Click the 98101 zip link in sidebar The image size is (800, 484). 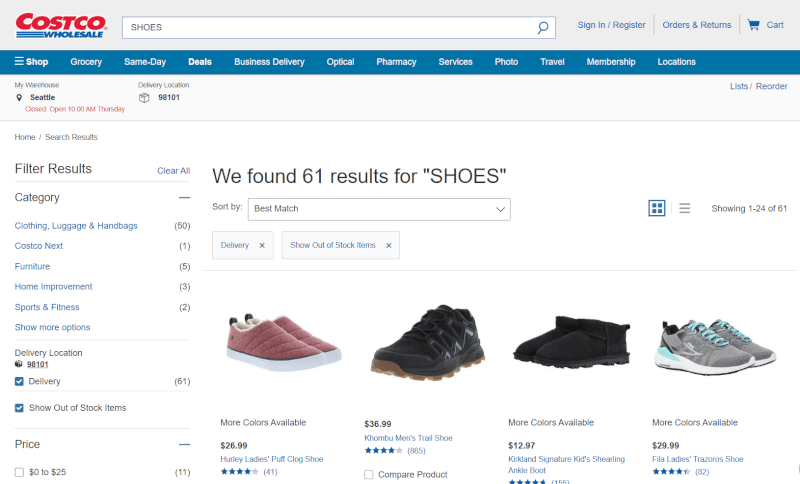[38, 364]
